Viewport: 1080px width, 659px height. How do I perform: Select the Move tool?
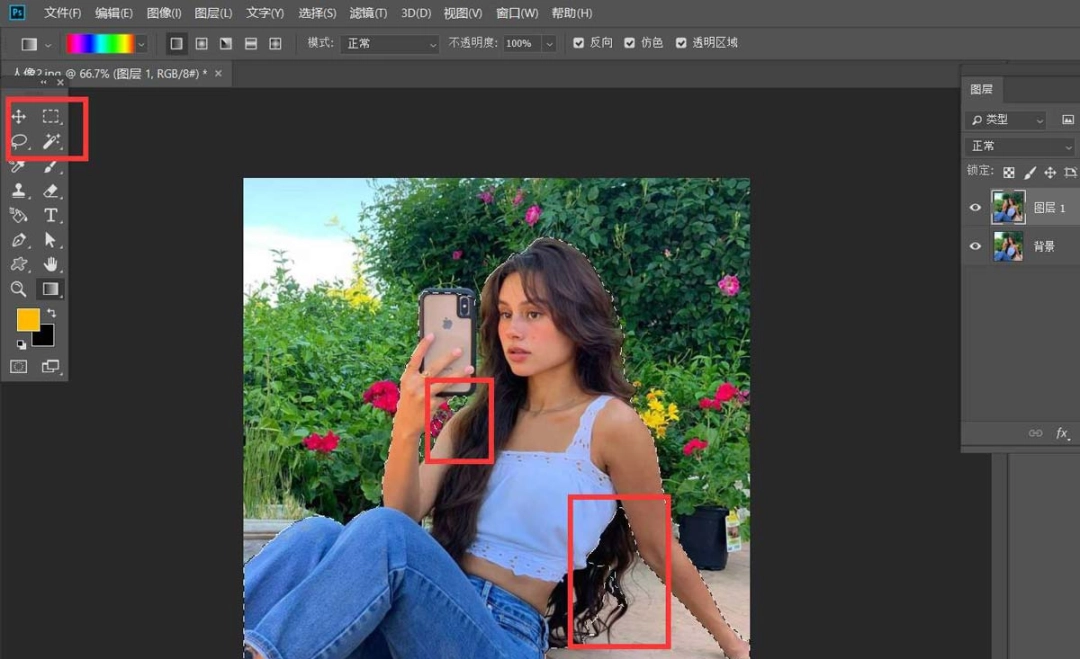coord(19,116)
